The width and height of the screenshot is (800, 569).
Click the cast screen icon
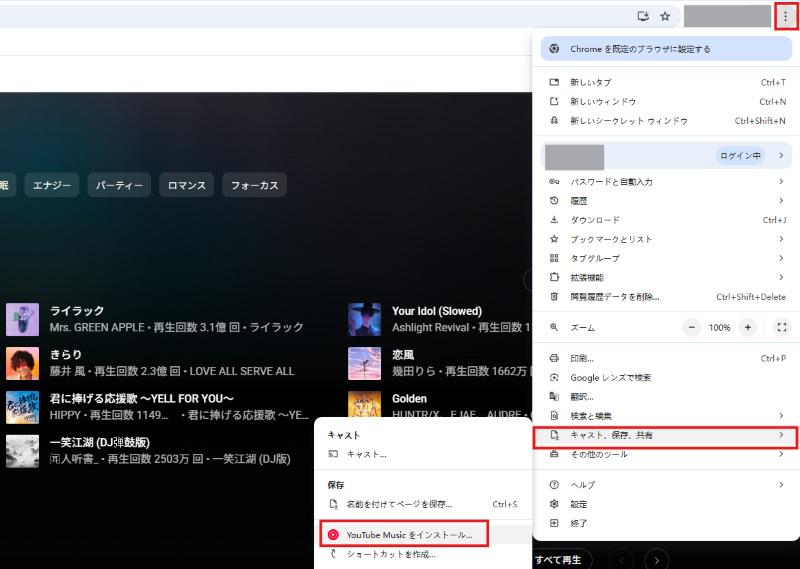click(x=333, y=454)
